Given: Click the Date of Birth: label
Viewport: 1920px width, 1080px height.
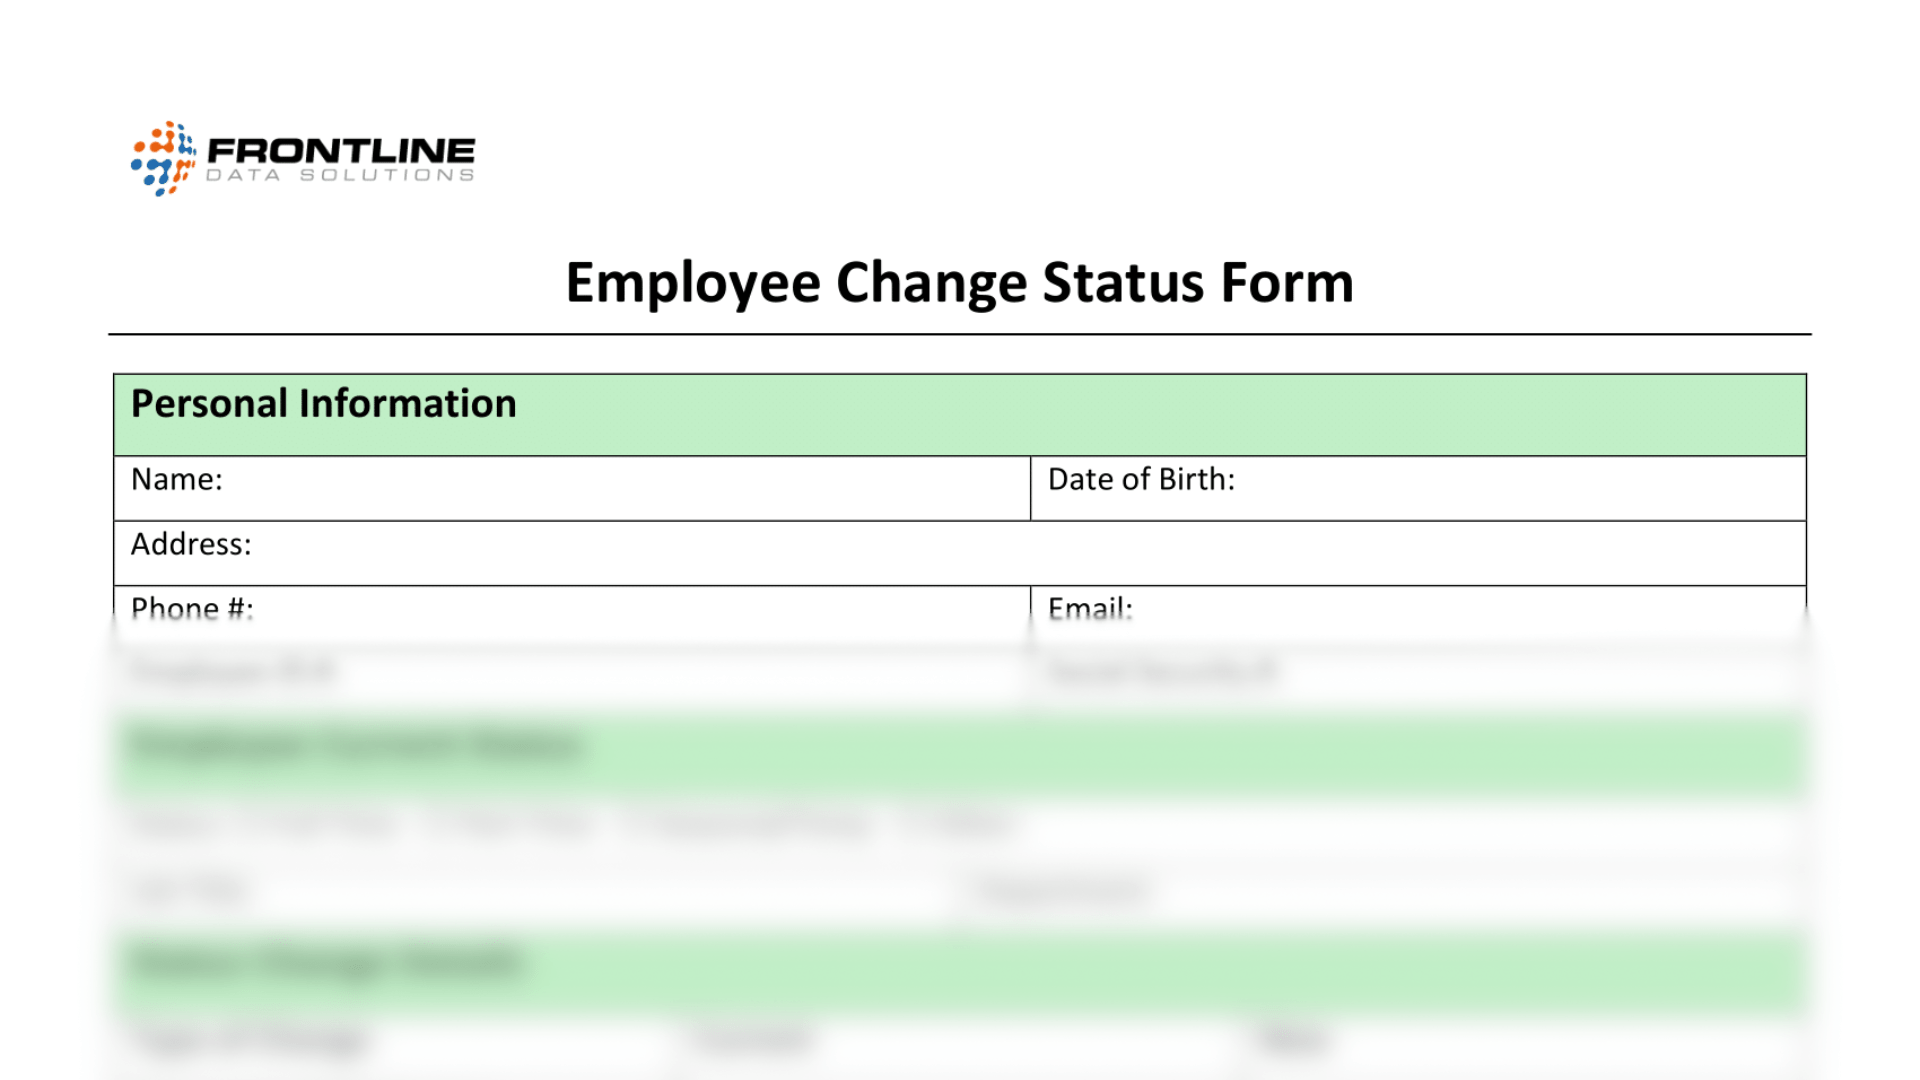Looking at the screenshot, I should point(1141,480).
